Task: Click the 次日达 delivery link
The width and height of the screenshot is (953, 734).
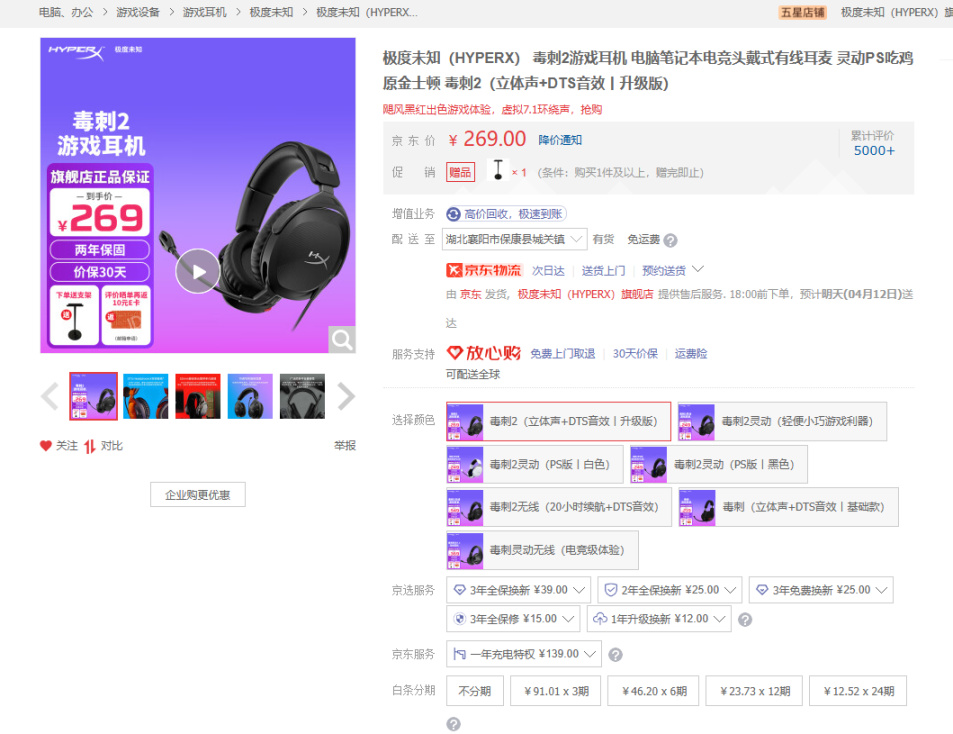Action: 548,270
